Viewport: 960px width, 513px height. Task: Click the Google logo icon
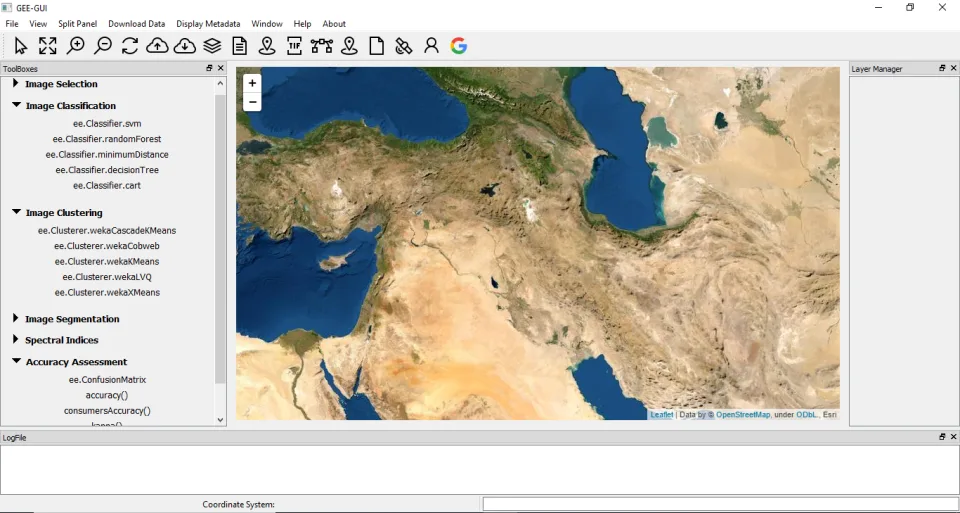point(459,46)
